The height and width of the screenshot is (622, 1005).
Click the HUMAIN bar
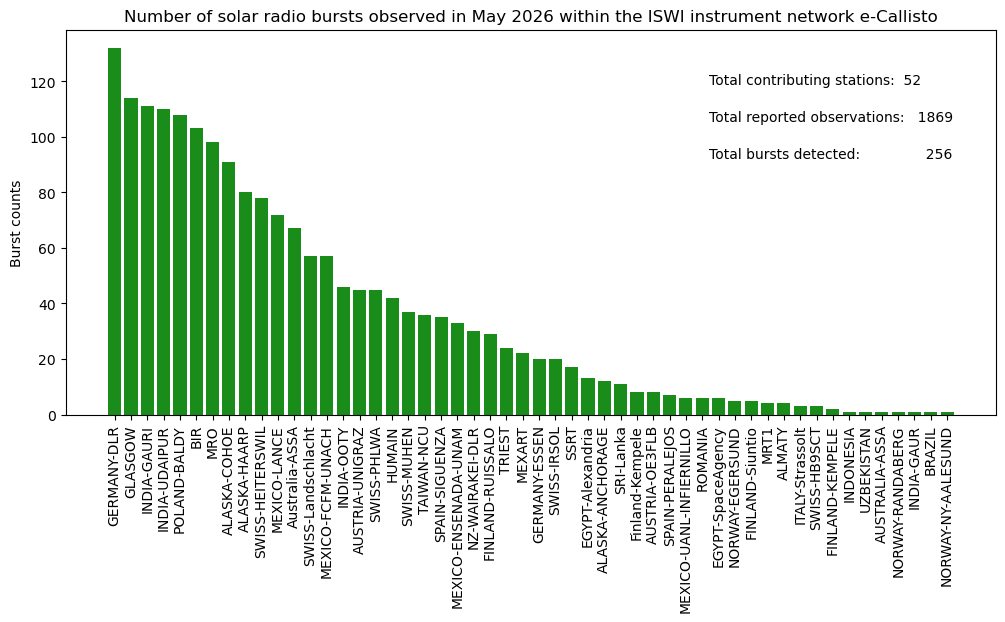pyautogui.click(x=392, y=357)
